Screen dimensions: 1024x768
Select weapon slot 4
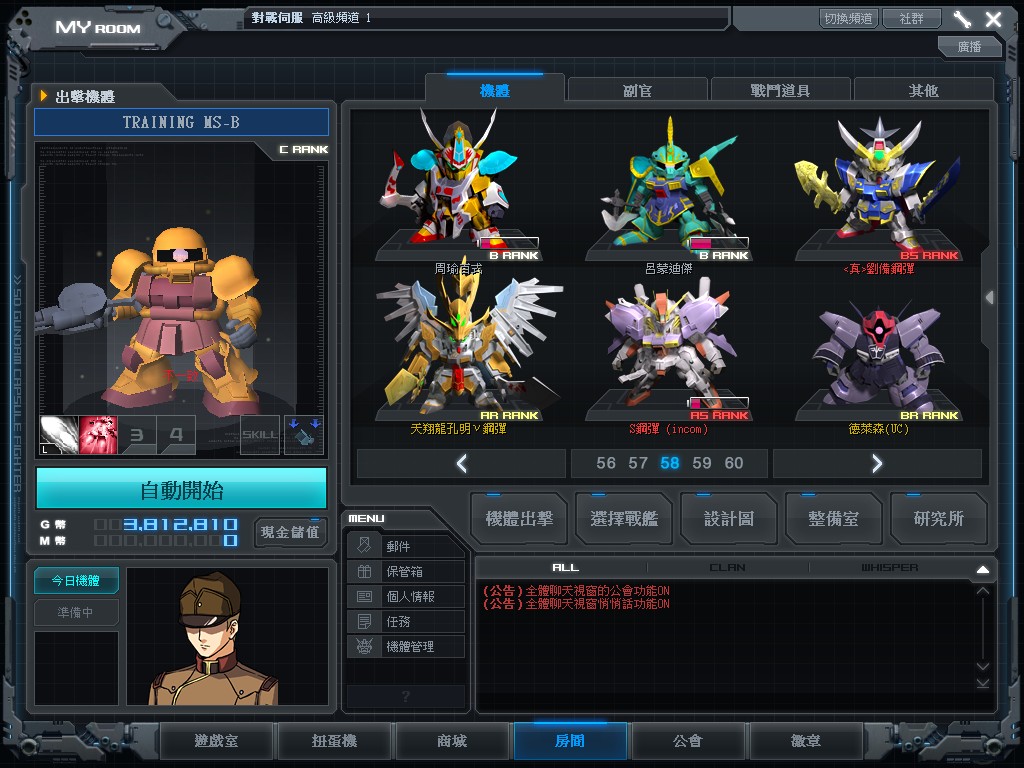[x=176, y=435]
